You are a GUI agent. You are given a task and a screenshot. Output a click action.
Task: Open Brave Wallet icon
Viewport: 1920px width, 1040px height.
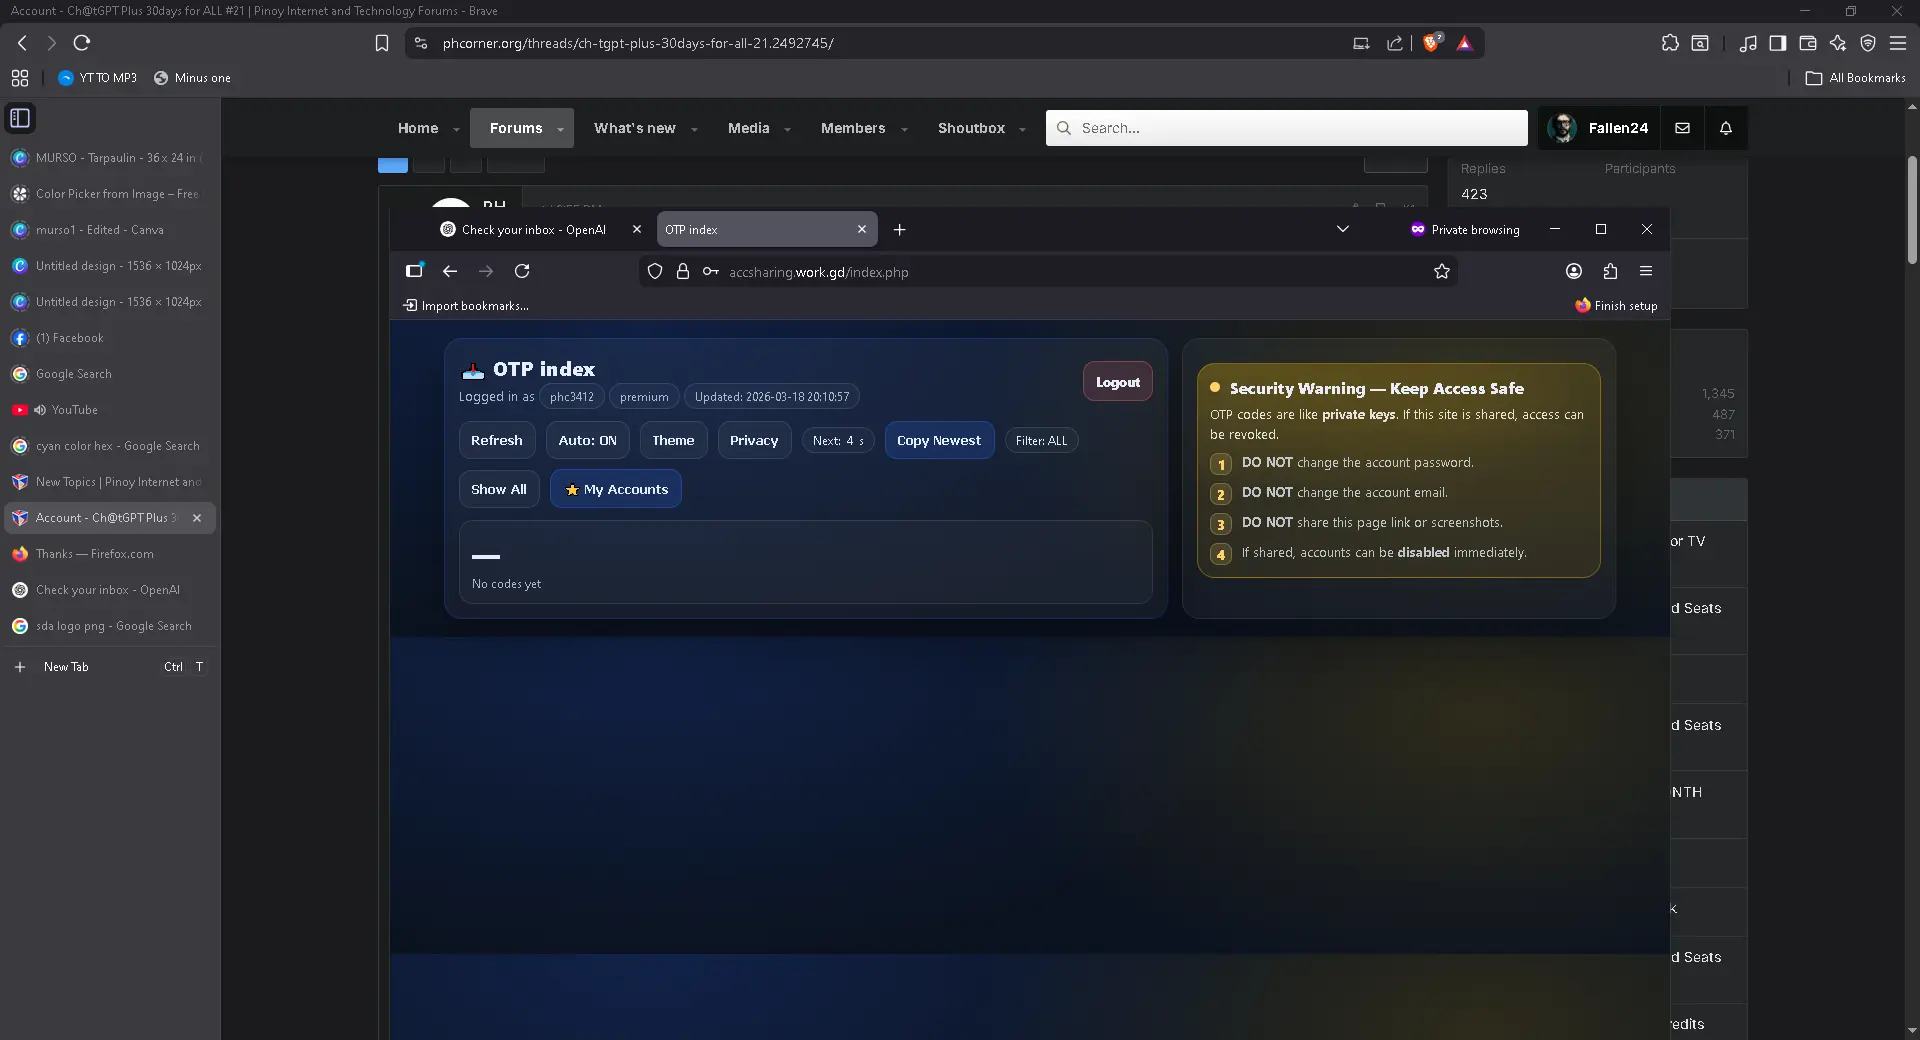click(x=1808, y=43)
